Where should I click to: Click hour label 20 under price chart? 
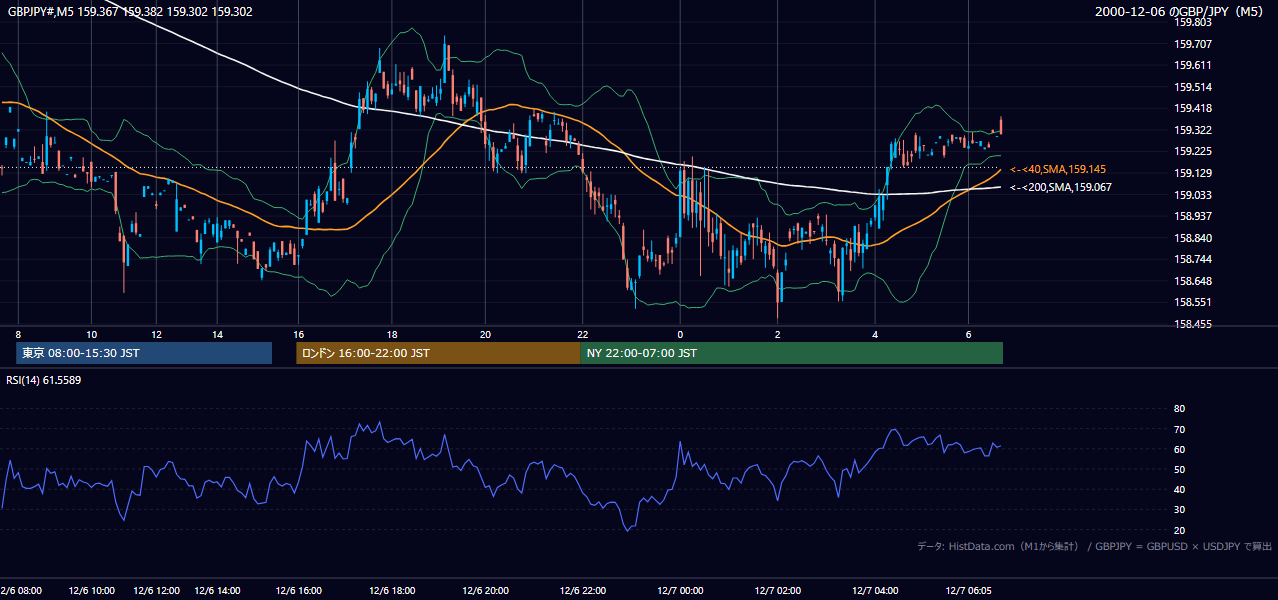point(486,334)
